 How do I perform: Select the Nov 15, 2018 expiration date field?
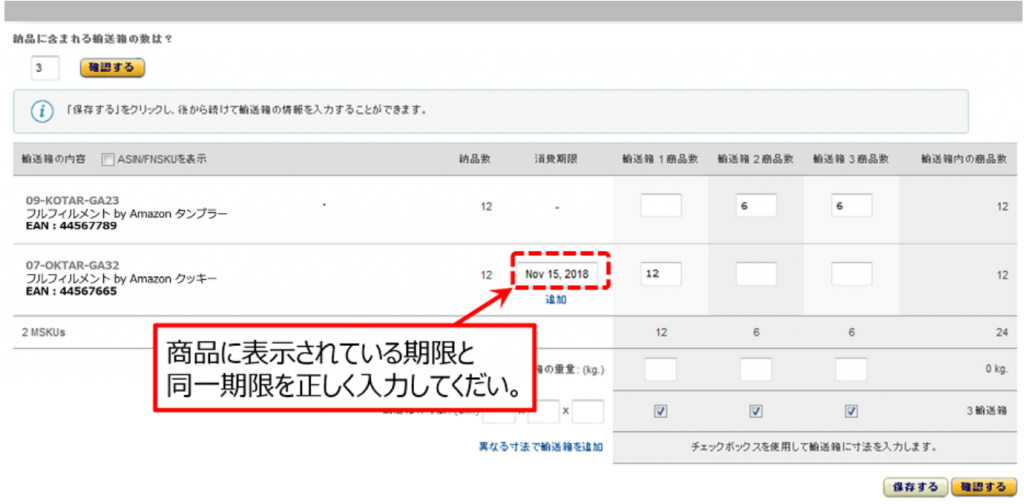[559, 273]
